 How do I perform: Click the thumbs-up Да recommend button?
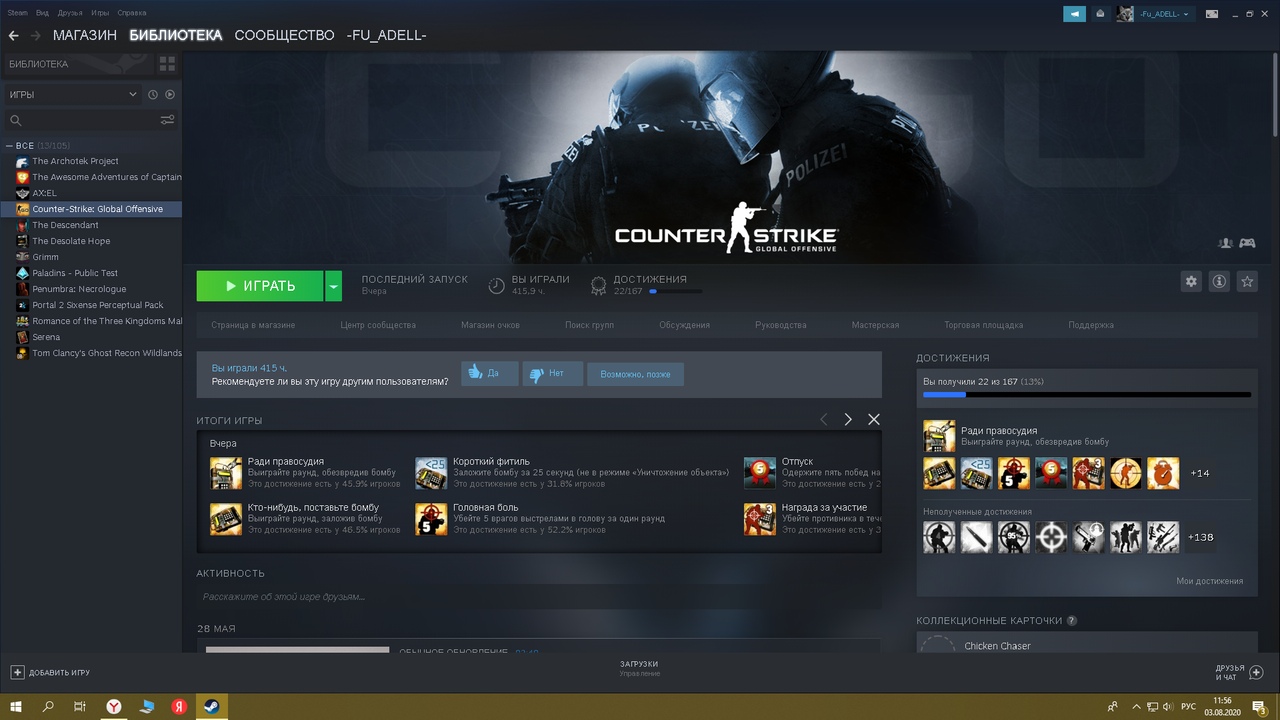pos(490,374)
